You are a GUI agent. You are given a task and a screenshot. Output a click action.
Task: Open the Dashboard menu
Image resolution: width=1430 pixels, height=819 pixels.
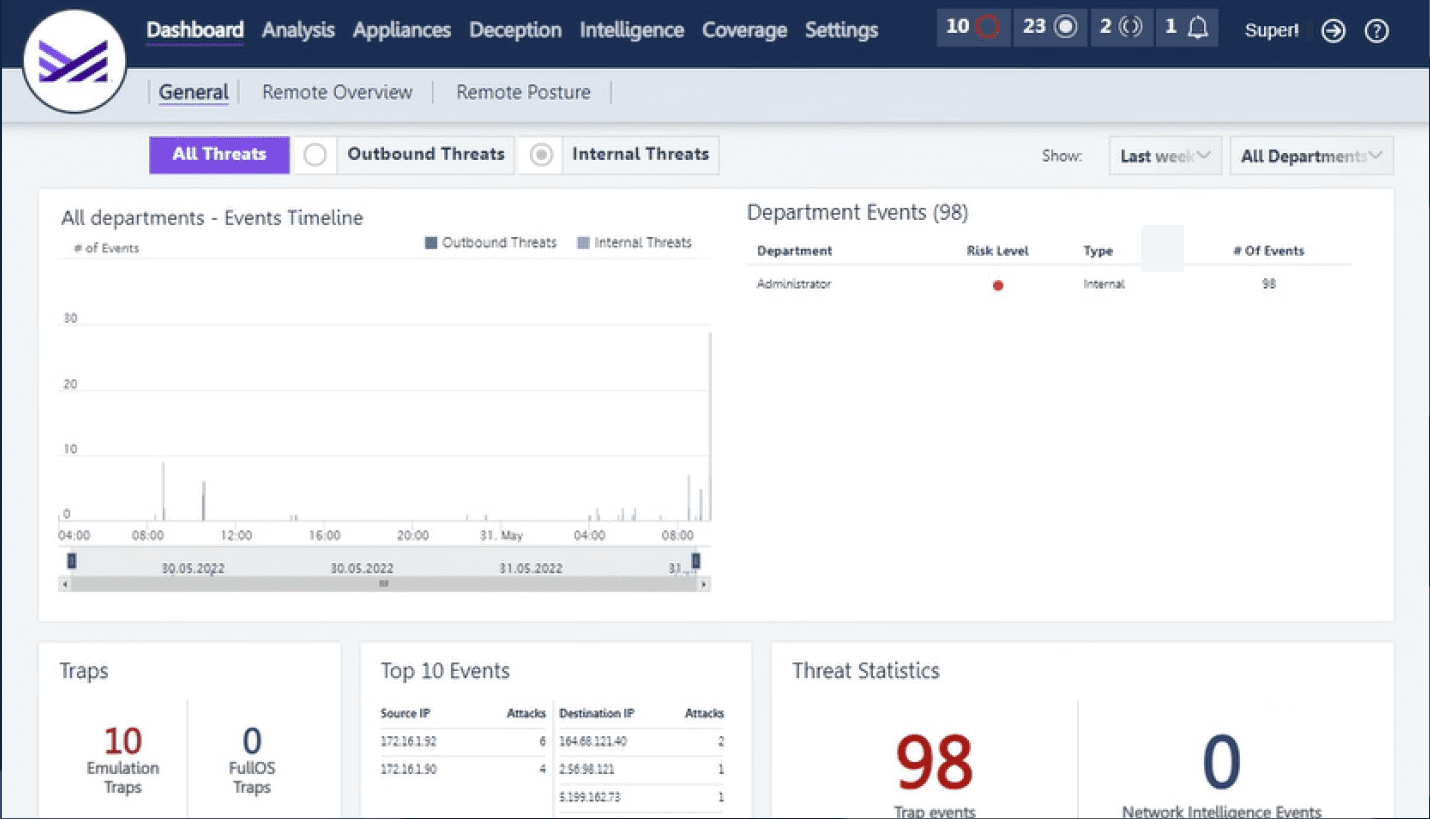tap(195, 30)
